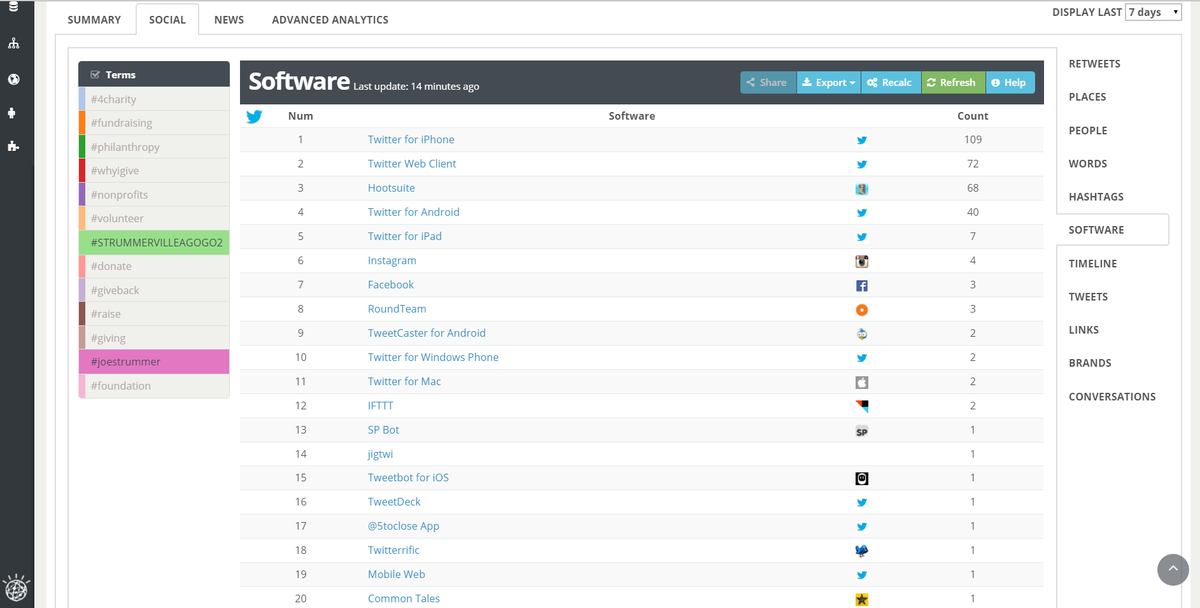
Task: Click the Hootsuite owl icon
Action: pos(861,188)
